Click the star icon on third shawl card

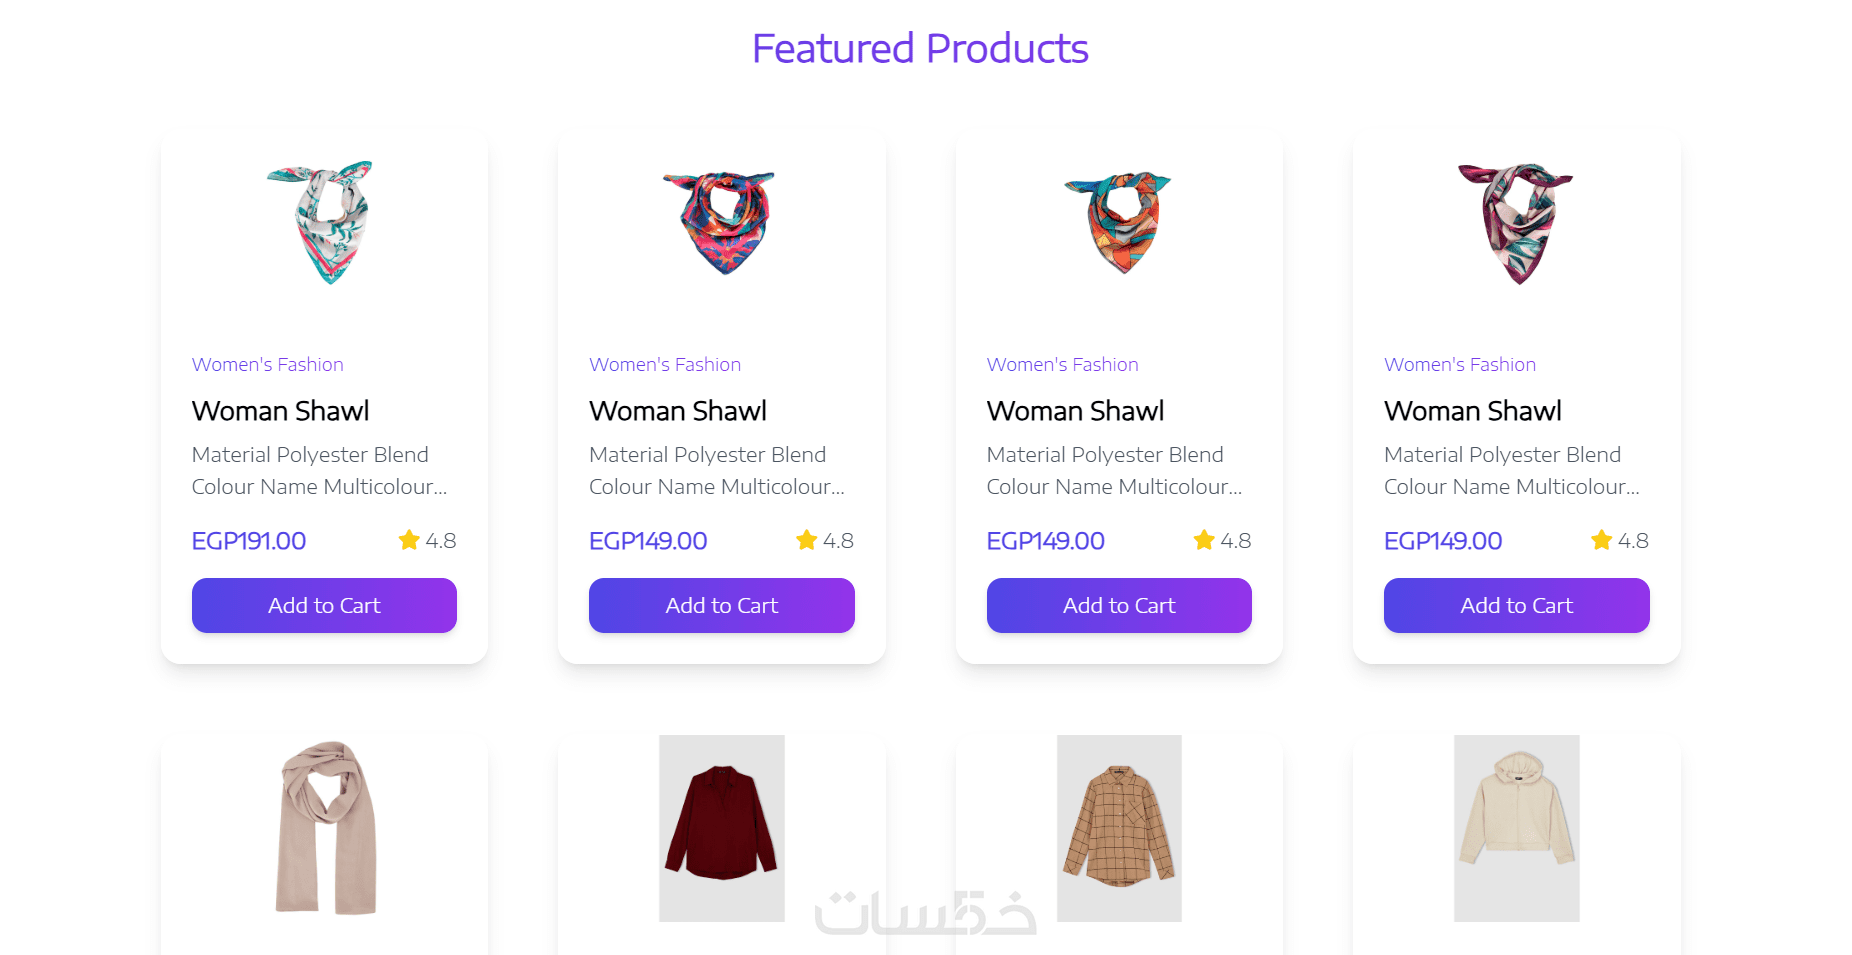(1204, 540)
